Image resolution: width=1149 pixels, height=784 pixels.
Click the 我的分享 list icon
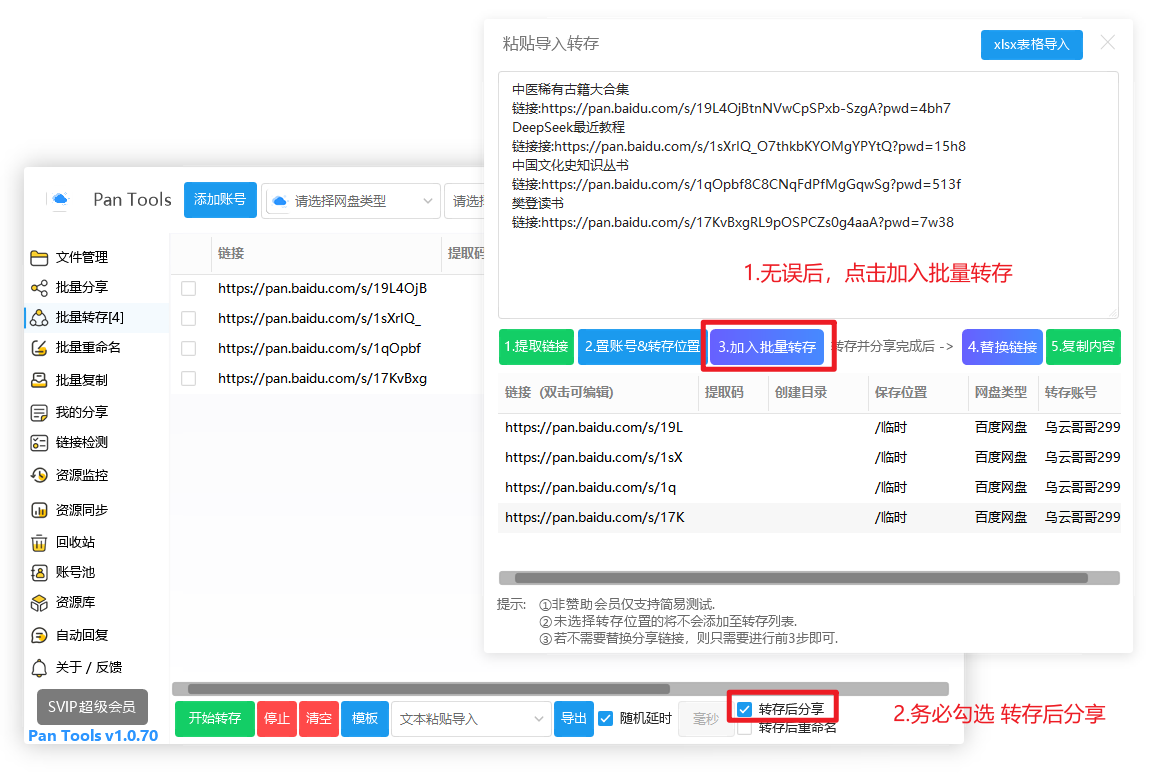[x=39, y=413]
